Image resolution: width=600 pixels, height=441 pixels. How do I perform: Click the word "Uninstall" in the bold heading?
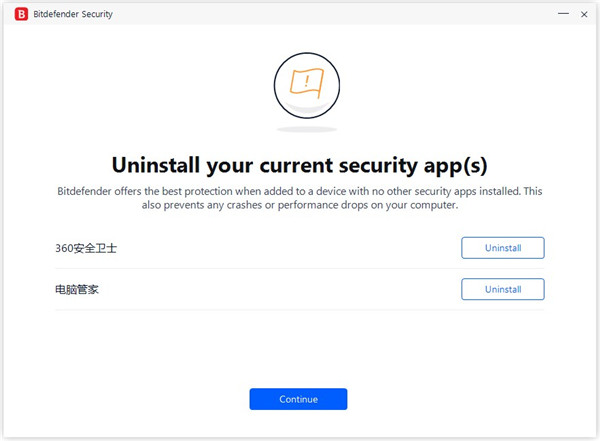click(158, 163)
